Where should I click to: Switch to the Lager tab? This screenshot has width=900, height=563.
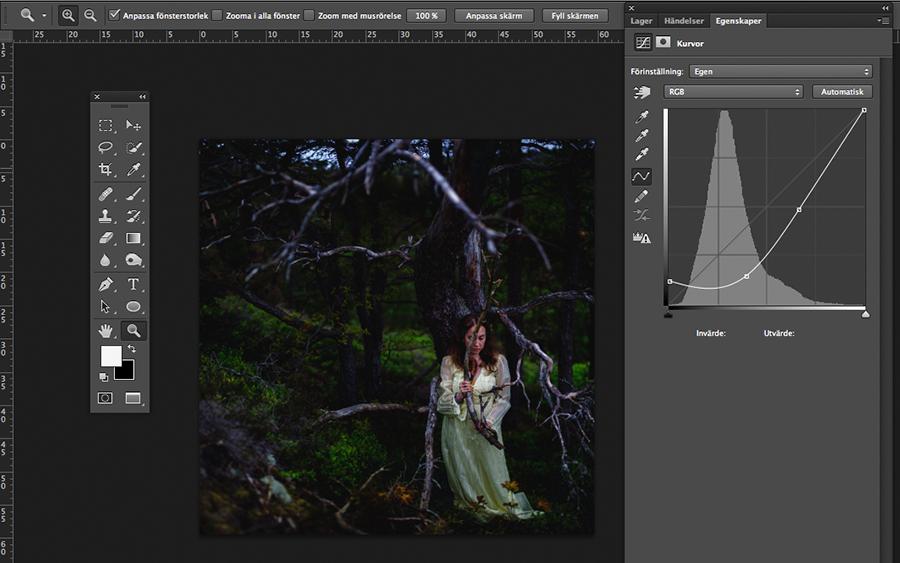pos(641,21)
